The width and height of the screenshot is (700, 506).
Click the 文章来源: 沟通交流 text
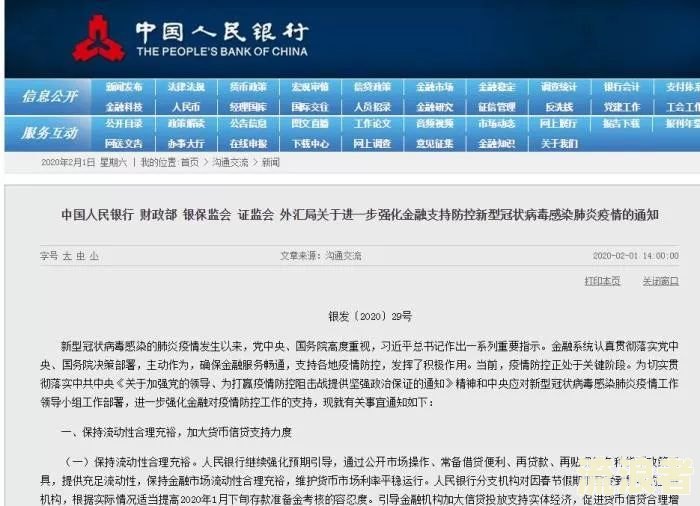point(321,256)
